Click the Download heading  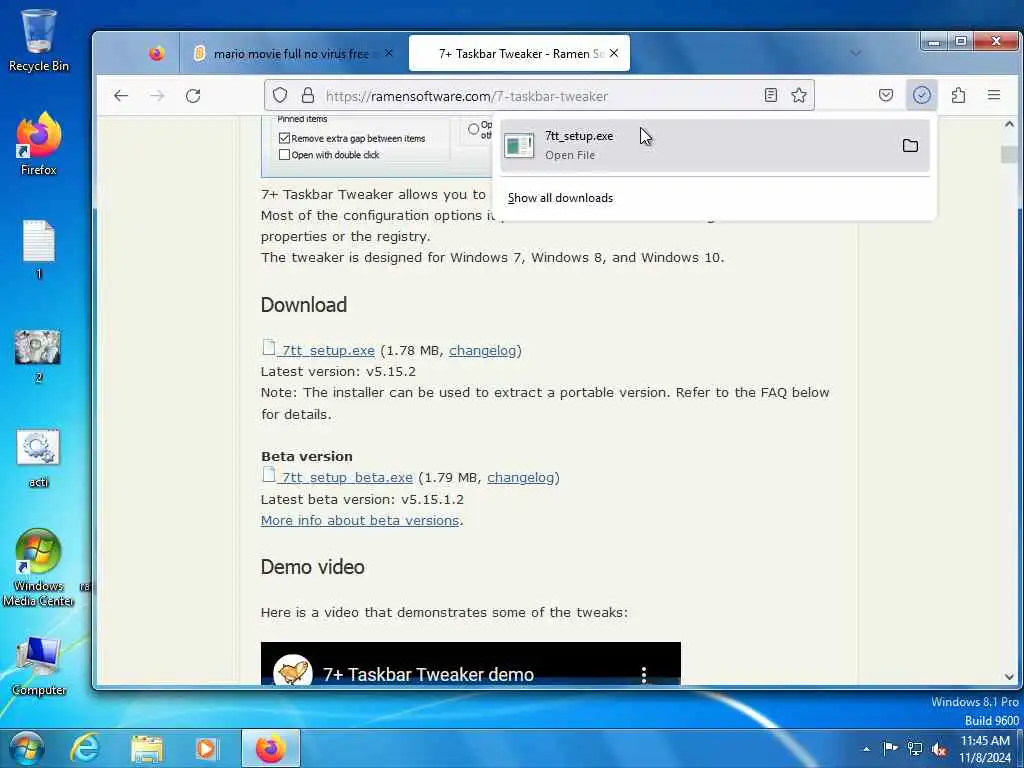point(304,305)
